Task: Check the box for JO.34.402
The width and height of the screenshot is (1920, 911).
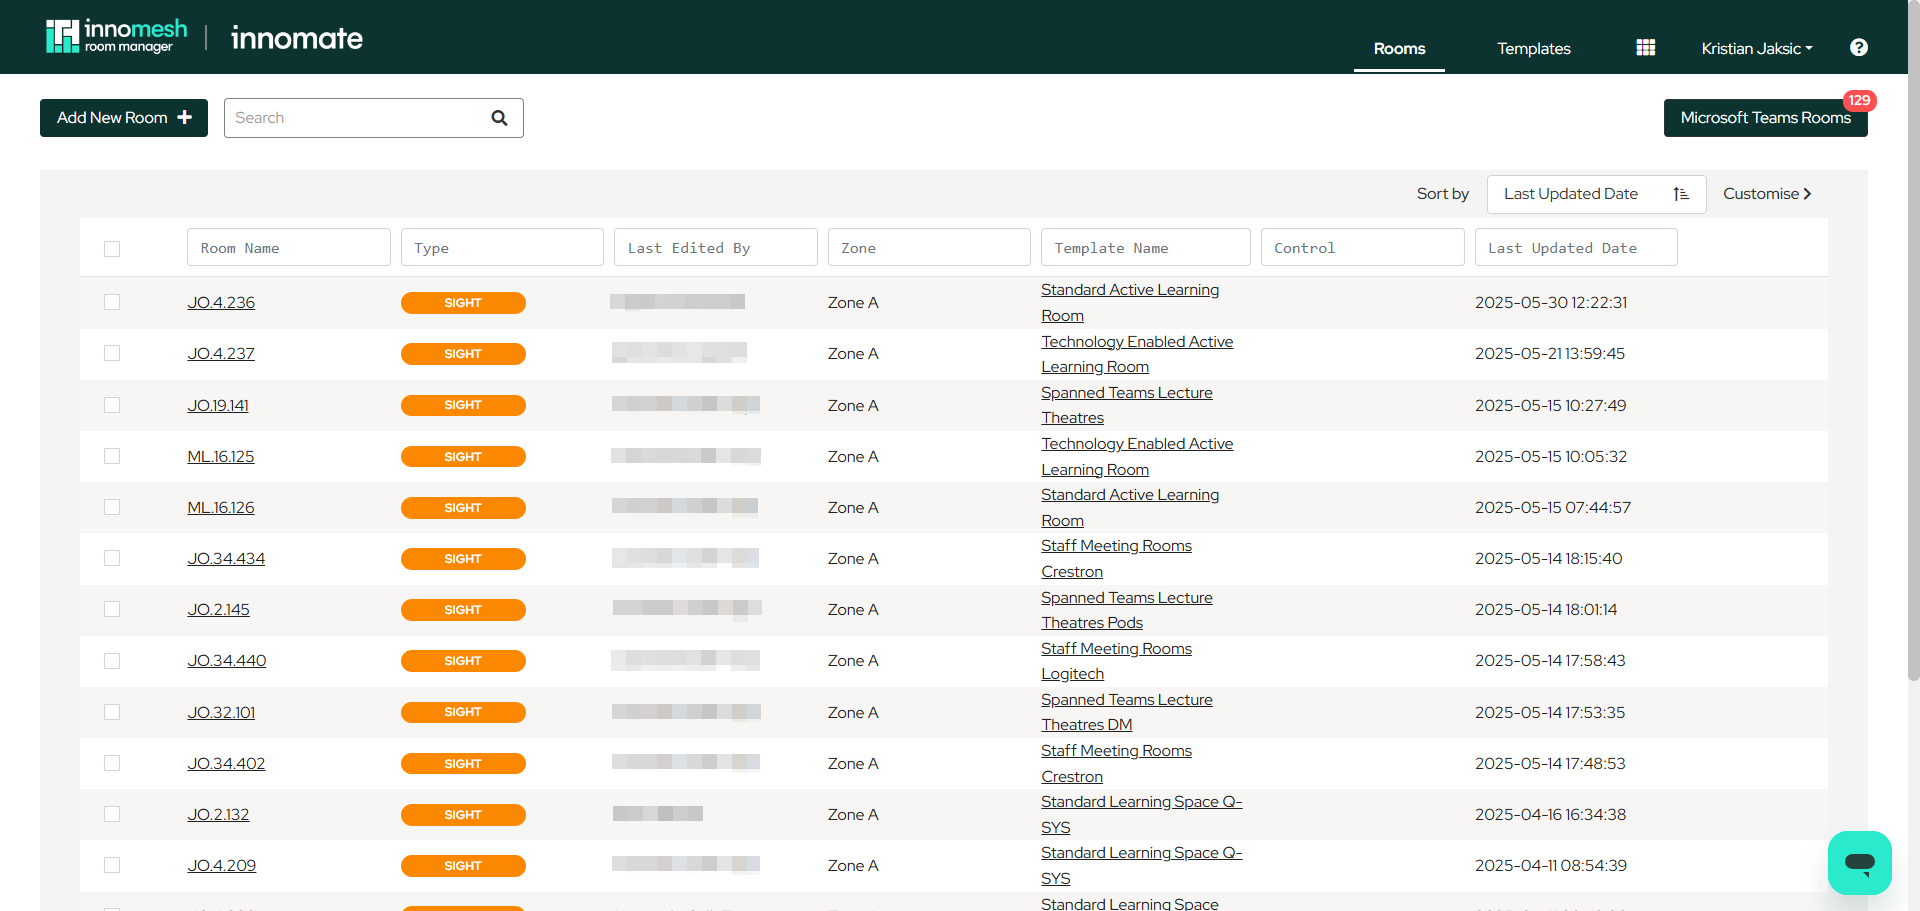Action: pyautogui.click(x=112, y=763)
